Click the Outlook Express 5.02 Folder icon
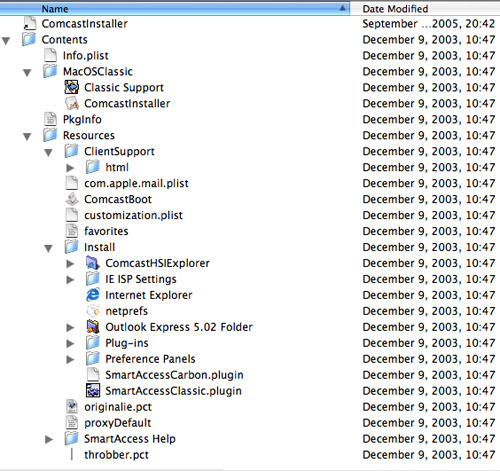This screenshot has height=471, width=500. coord(93,327)
